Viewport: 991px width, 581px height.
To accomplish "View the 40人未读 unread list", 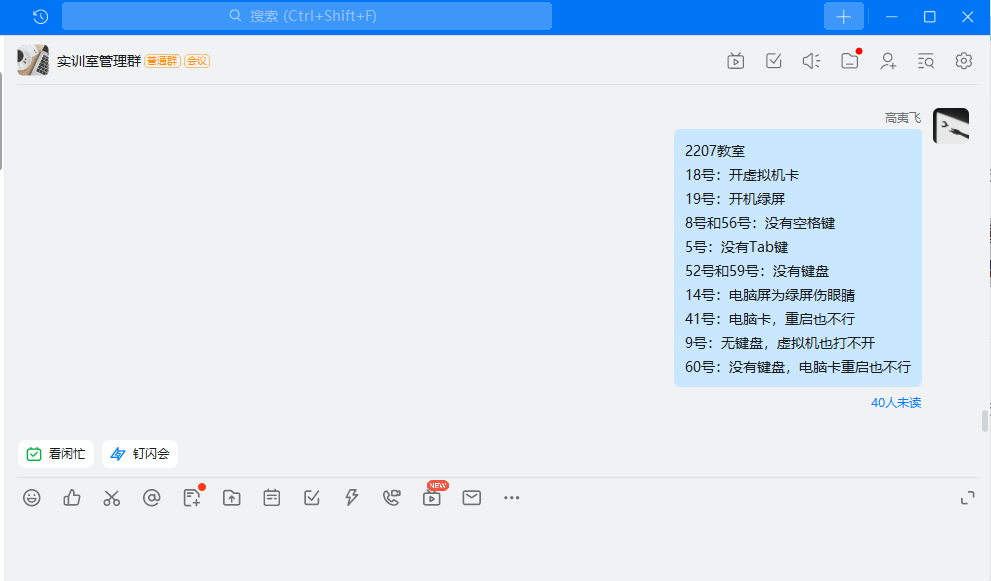I will pos(896,403).
